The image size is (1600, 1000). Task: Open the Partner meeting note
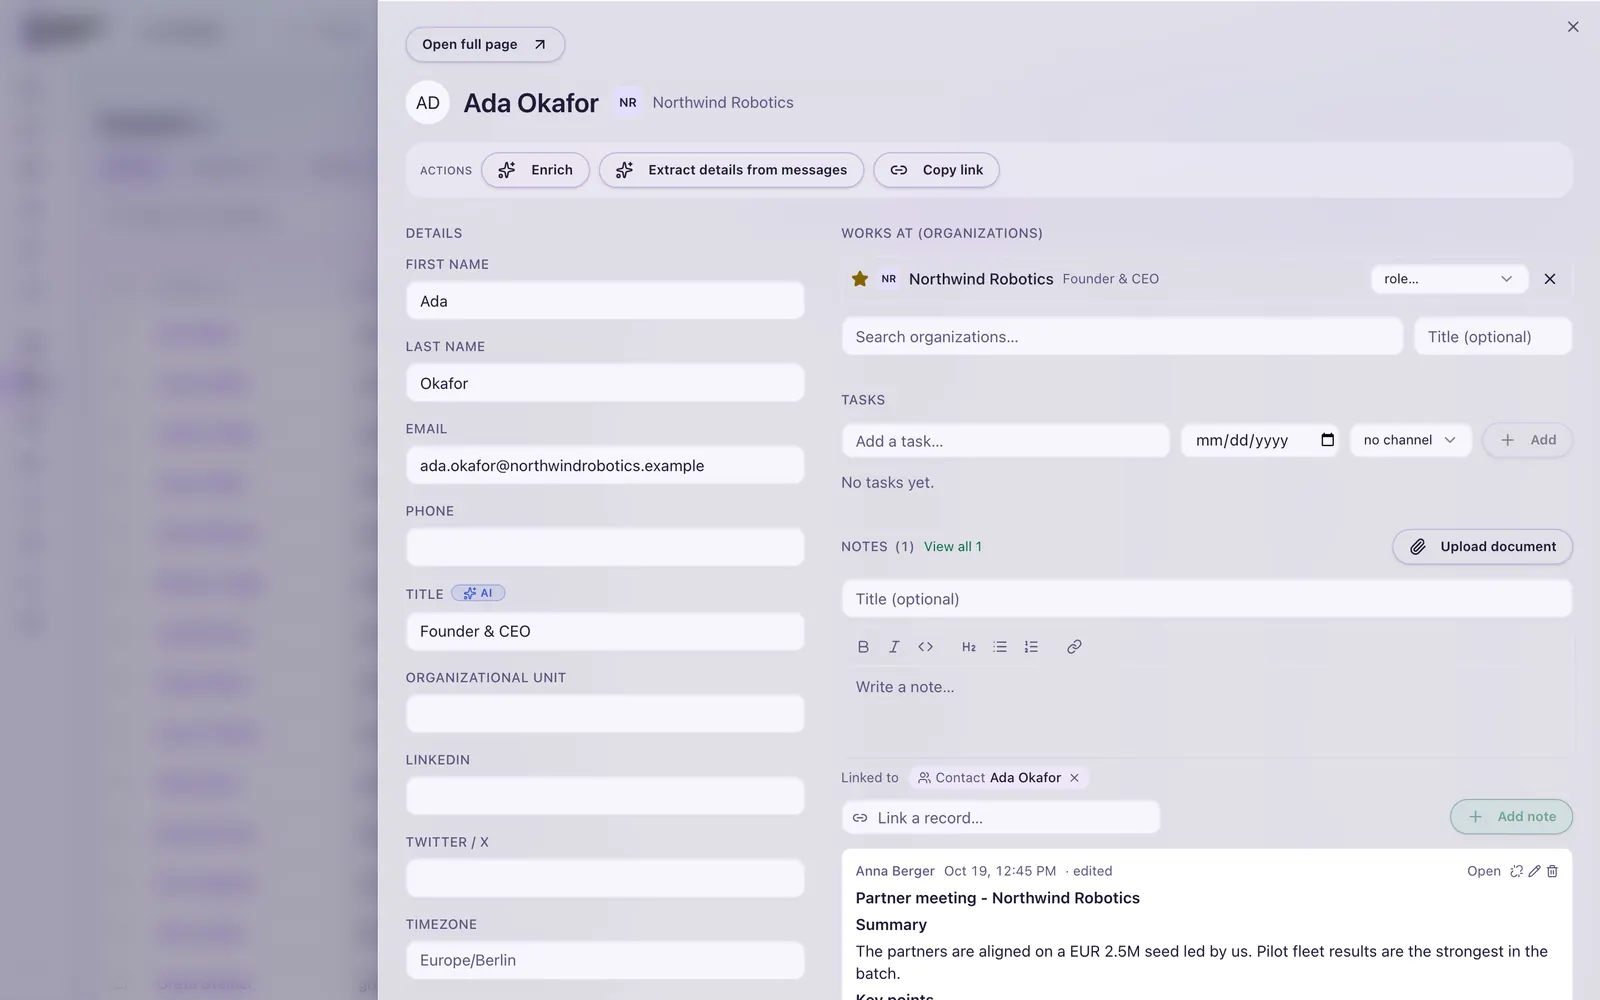tap(1483, 872)
